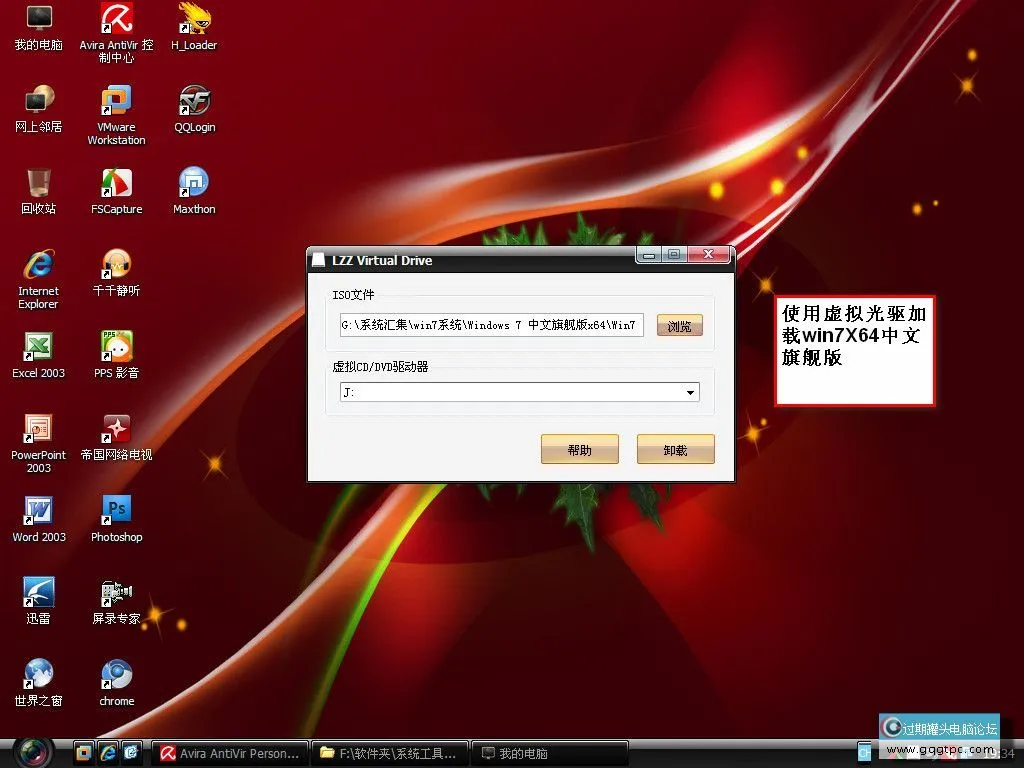Select the Avira AntiVir control center icon
This screenshot has width=1024, height=768.
pyautogui.click(x=116, y=20)
